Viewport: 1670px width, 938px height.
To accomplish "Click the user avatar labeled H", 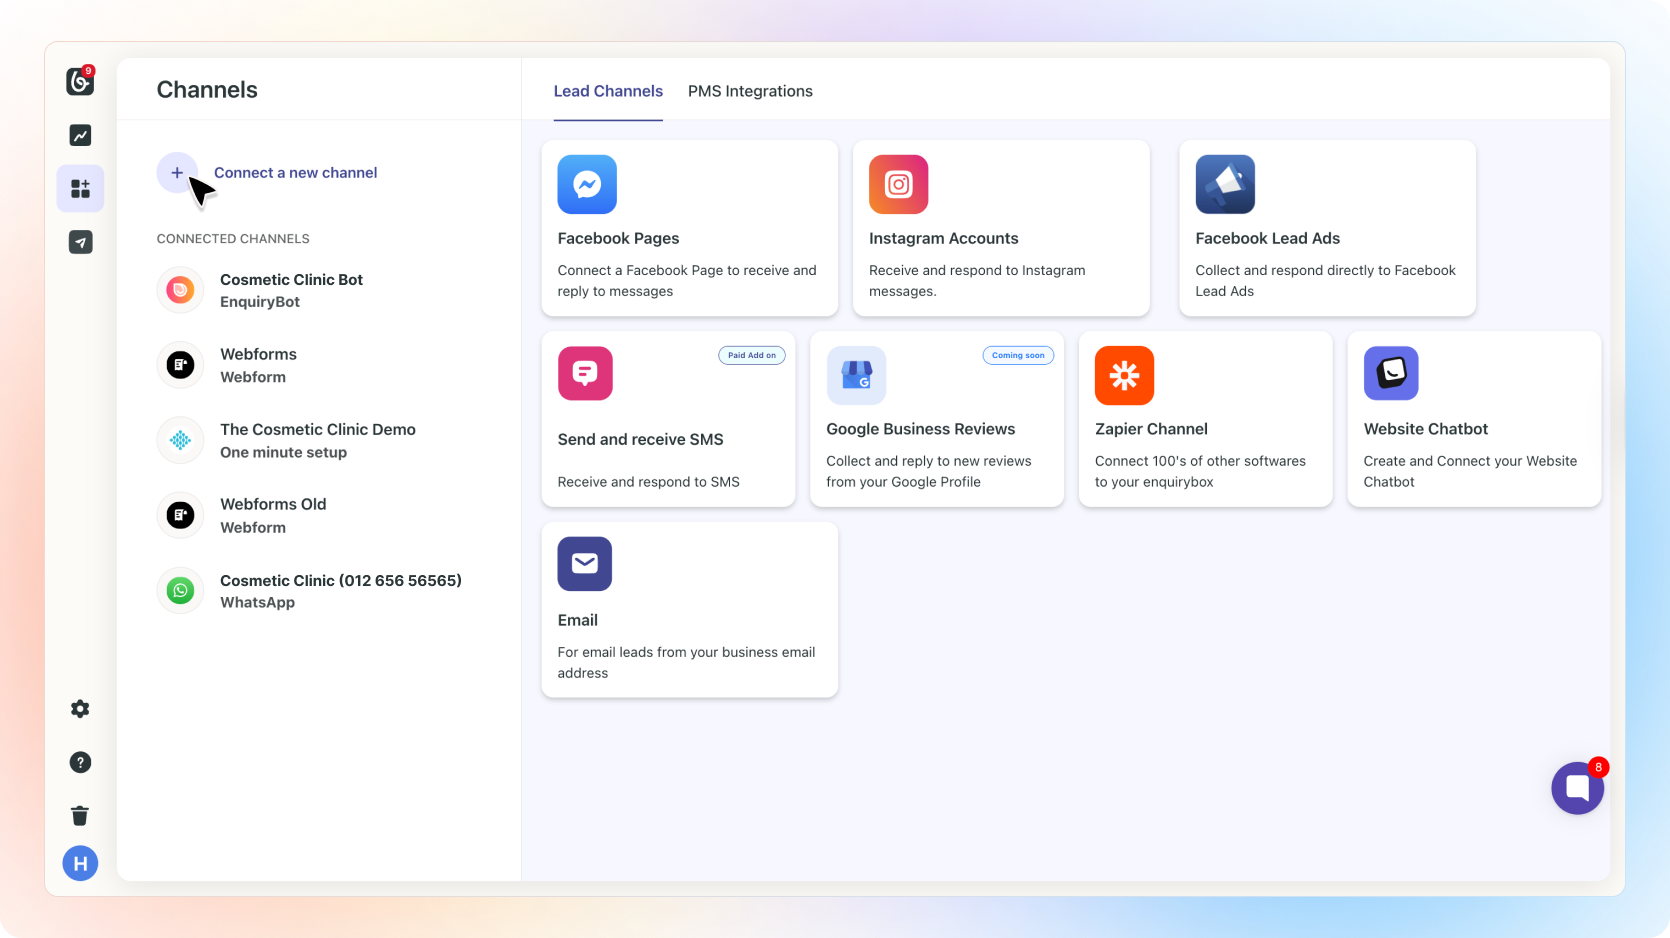I will click(80, 863).
